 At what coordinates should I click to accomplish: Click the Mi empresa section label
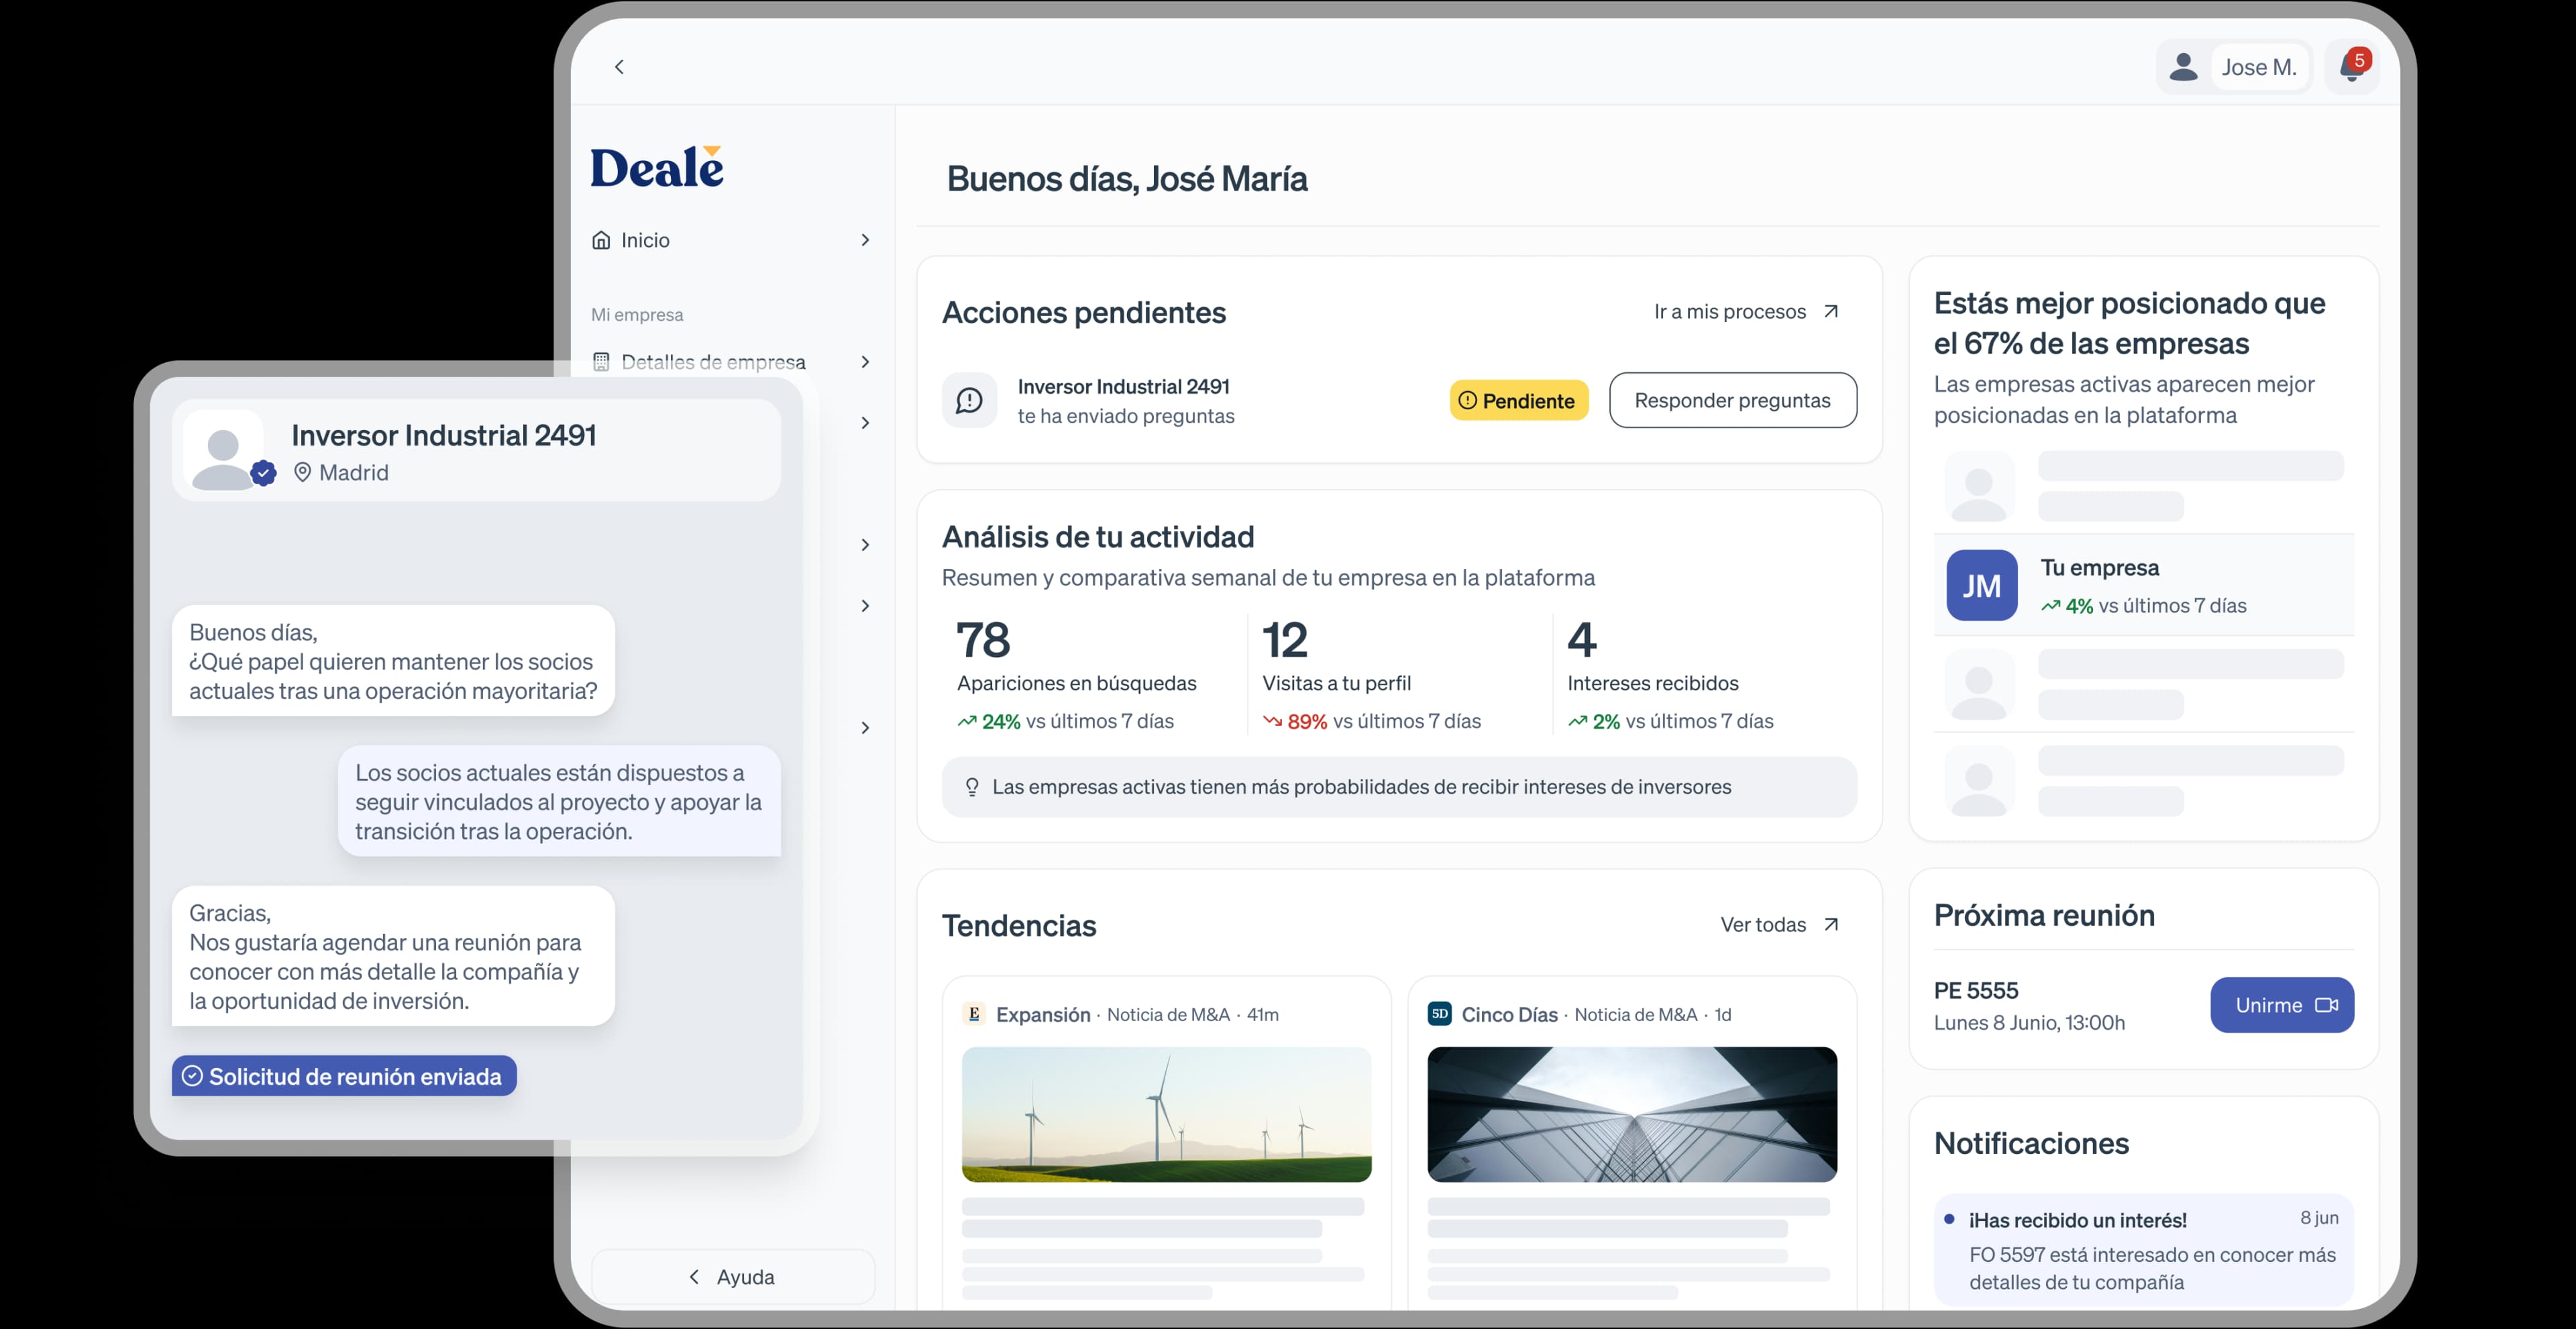coord(637,315)
